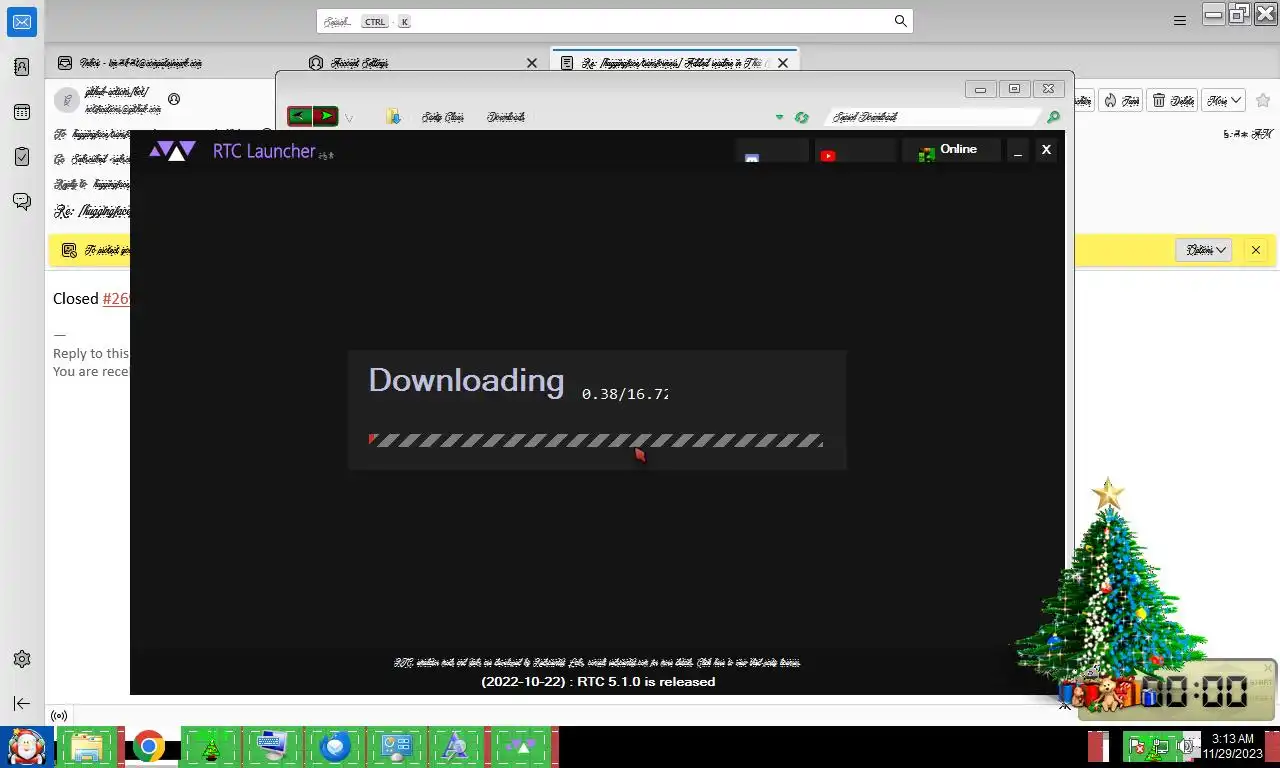
Task: Click the network icon in system tray
Action: pyautogui.click(x=1161, y=746)
